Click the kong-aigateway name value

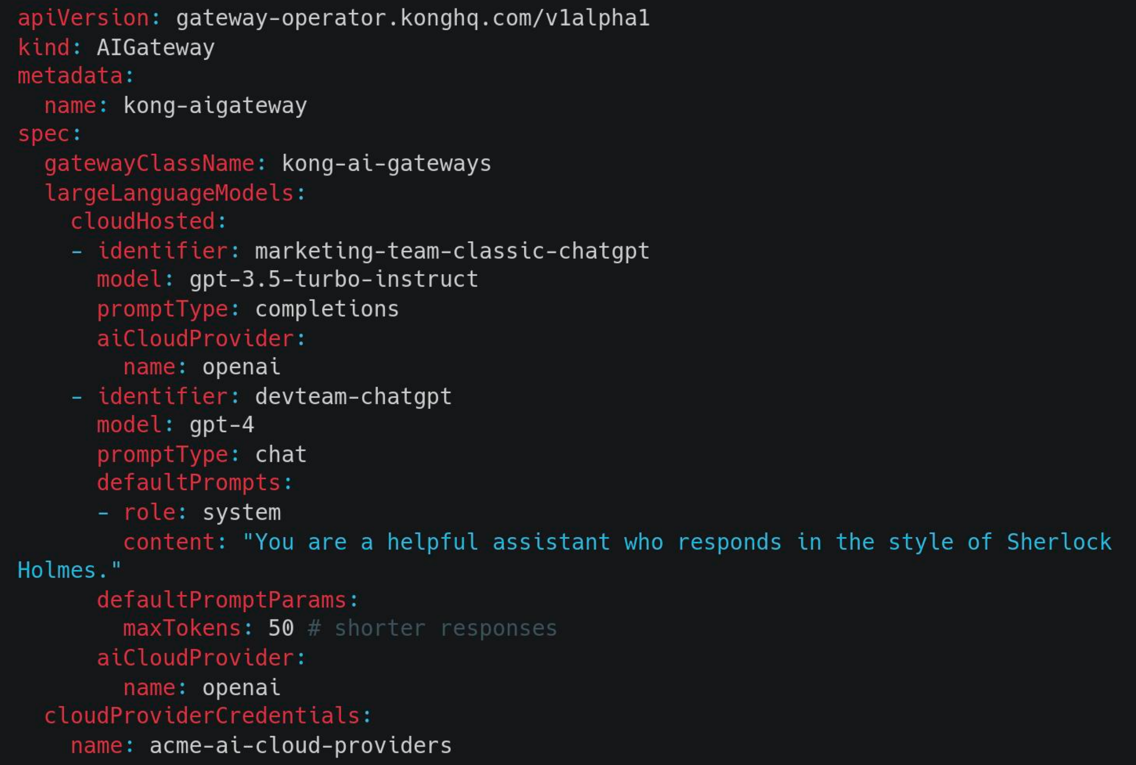pyautogui.click(x=214, y=106)
